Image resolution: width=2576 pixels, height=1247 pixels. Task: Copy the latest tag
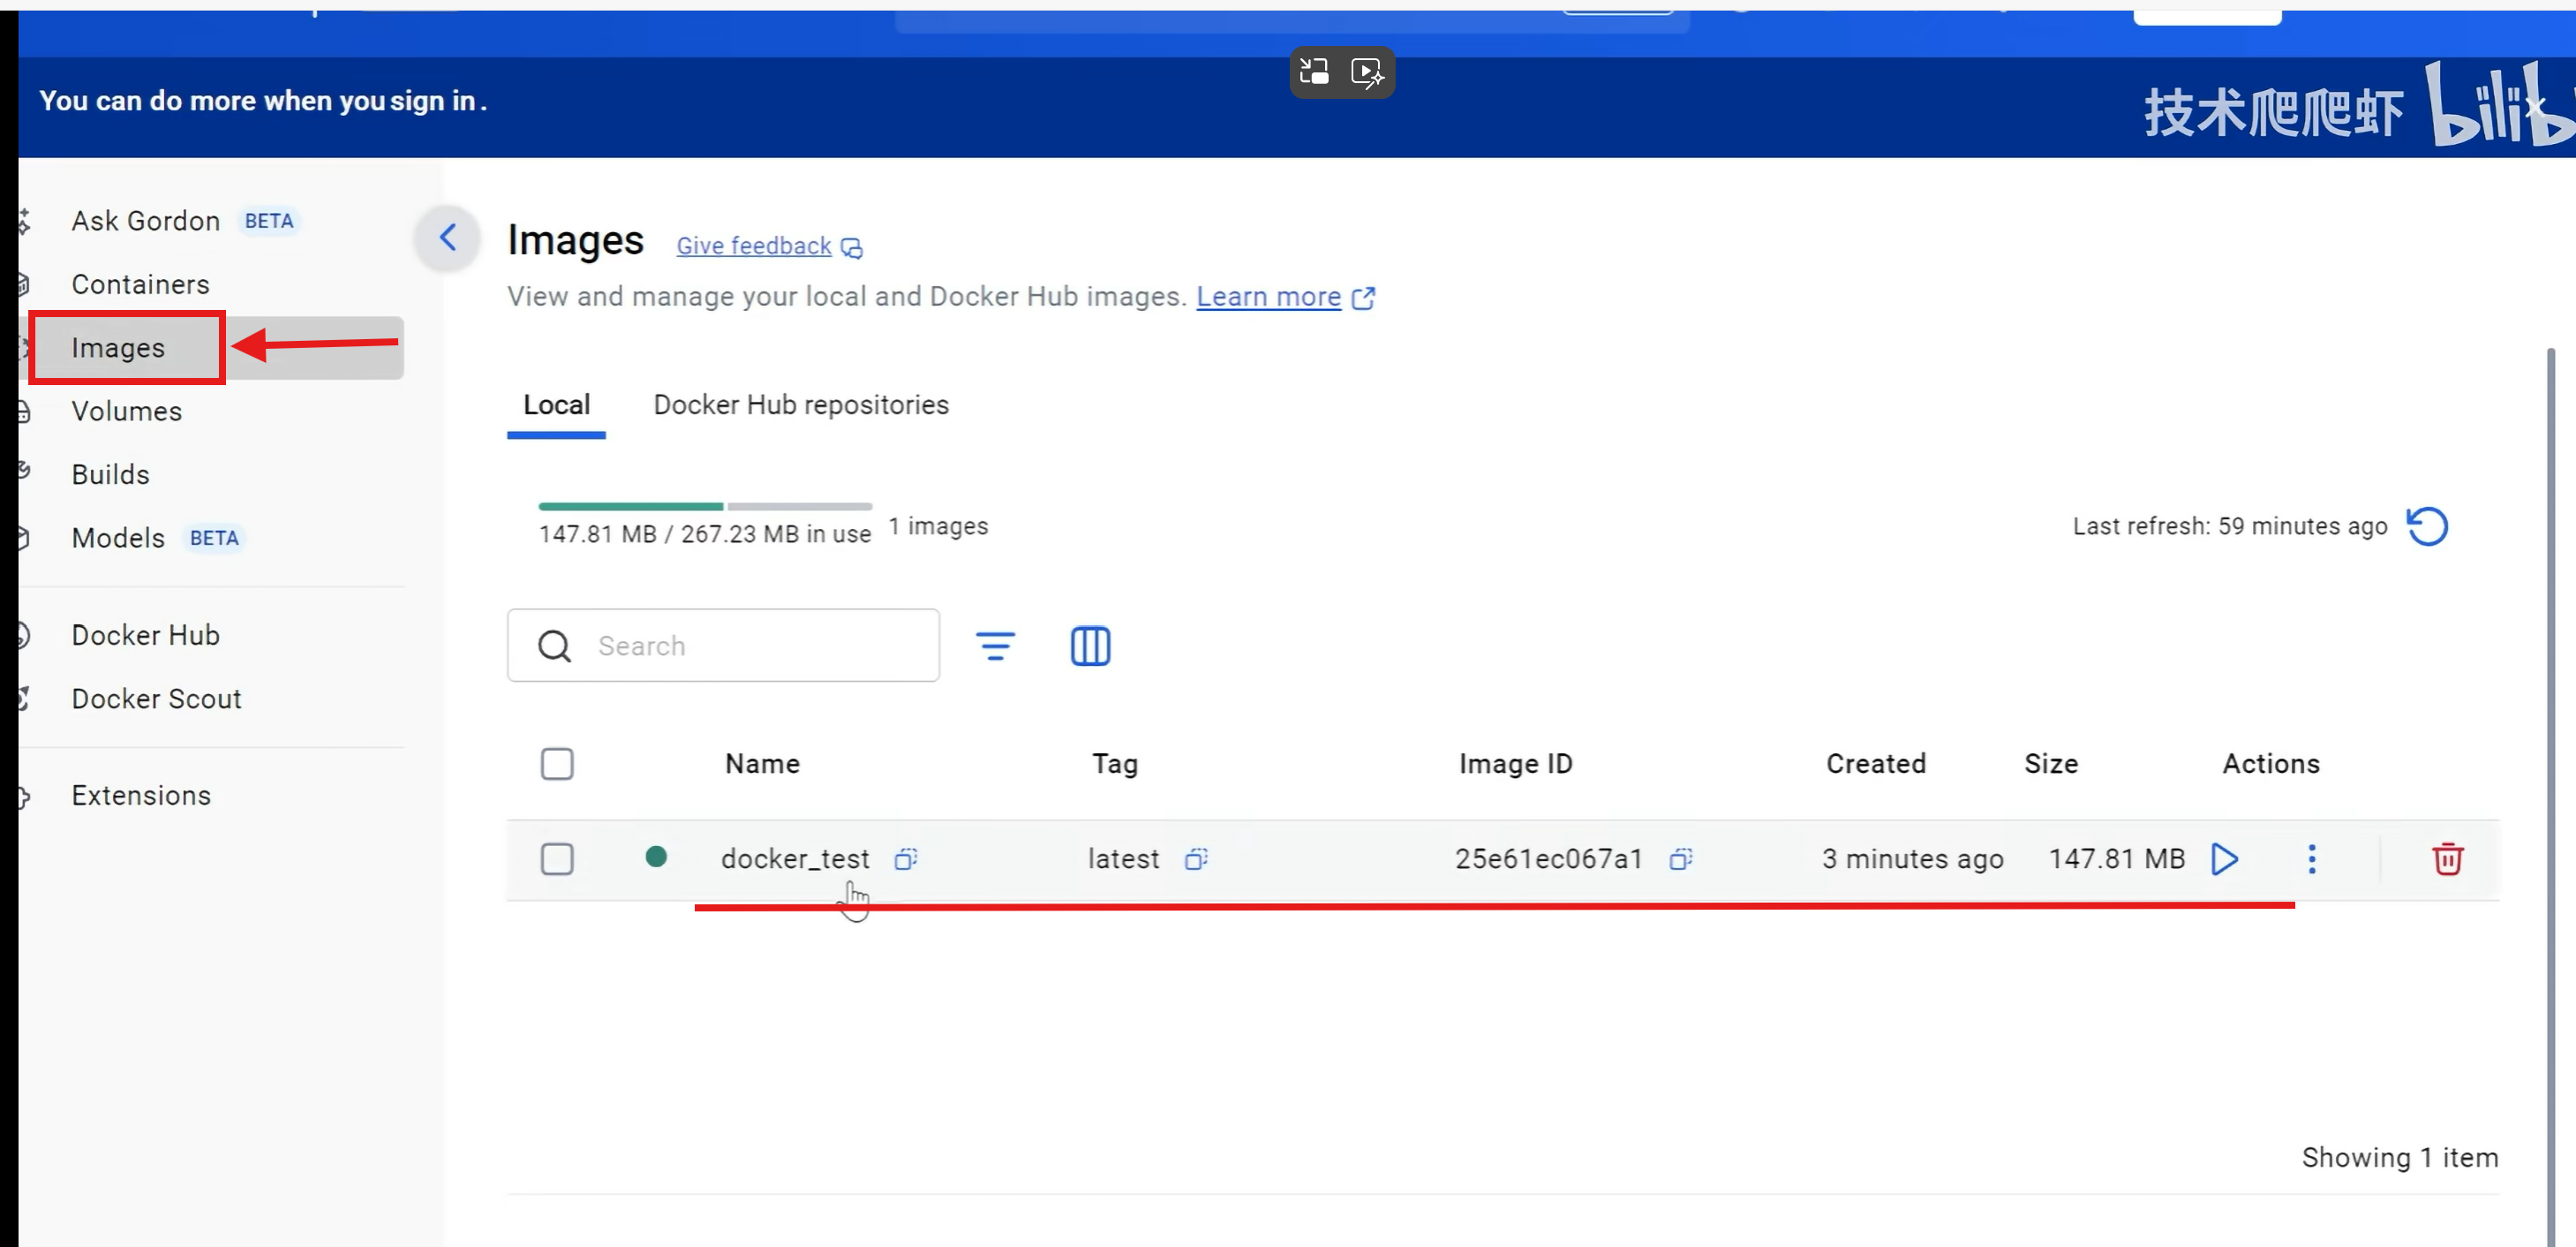(1196, 859)
